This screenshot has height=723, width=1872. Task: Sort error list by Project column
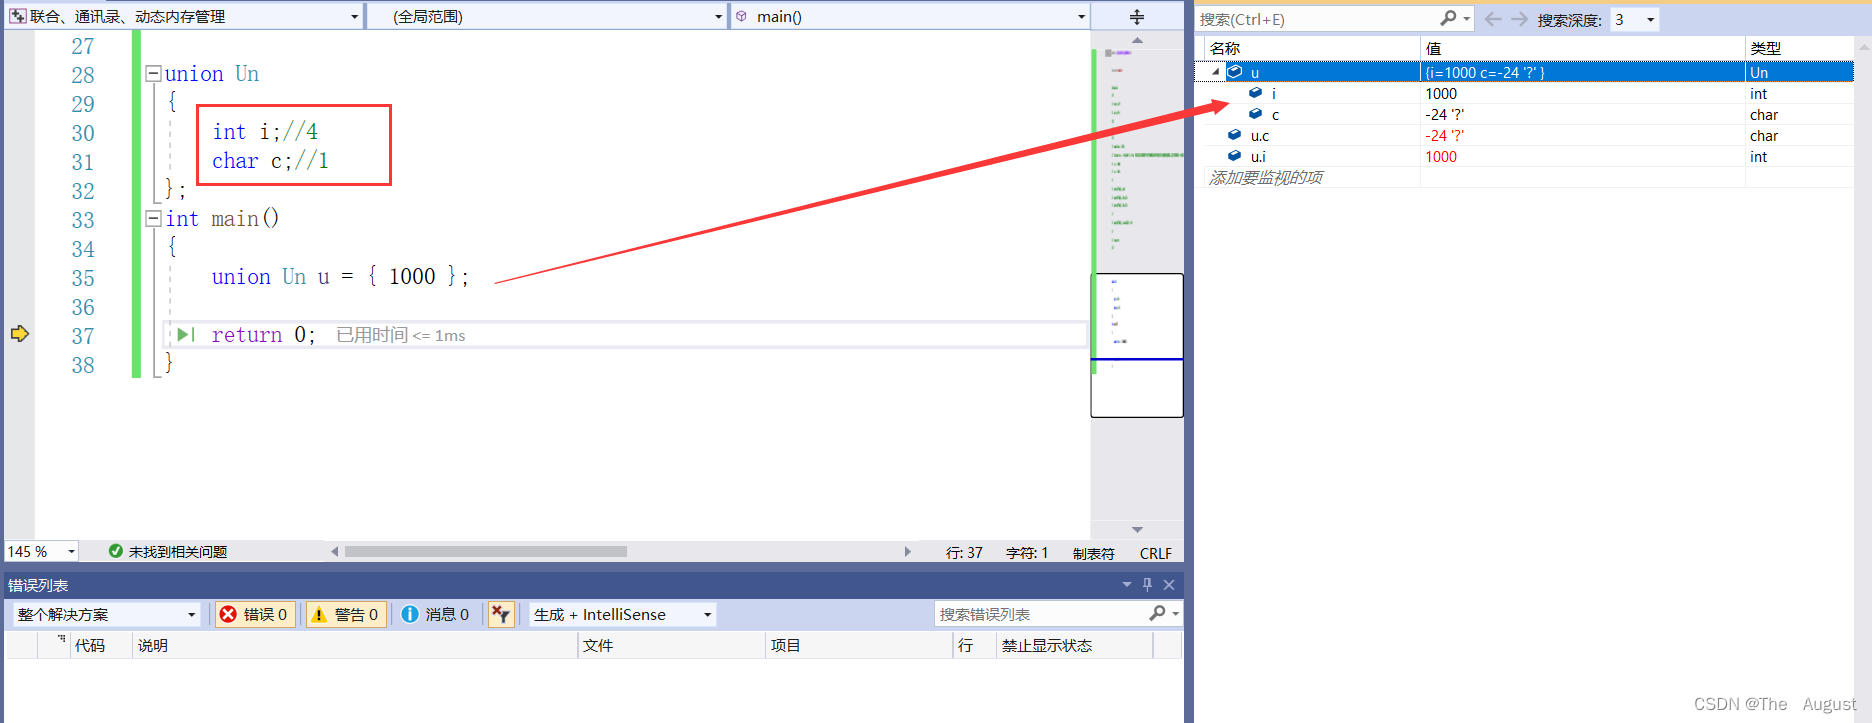tap(858, 645)
